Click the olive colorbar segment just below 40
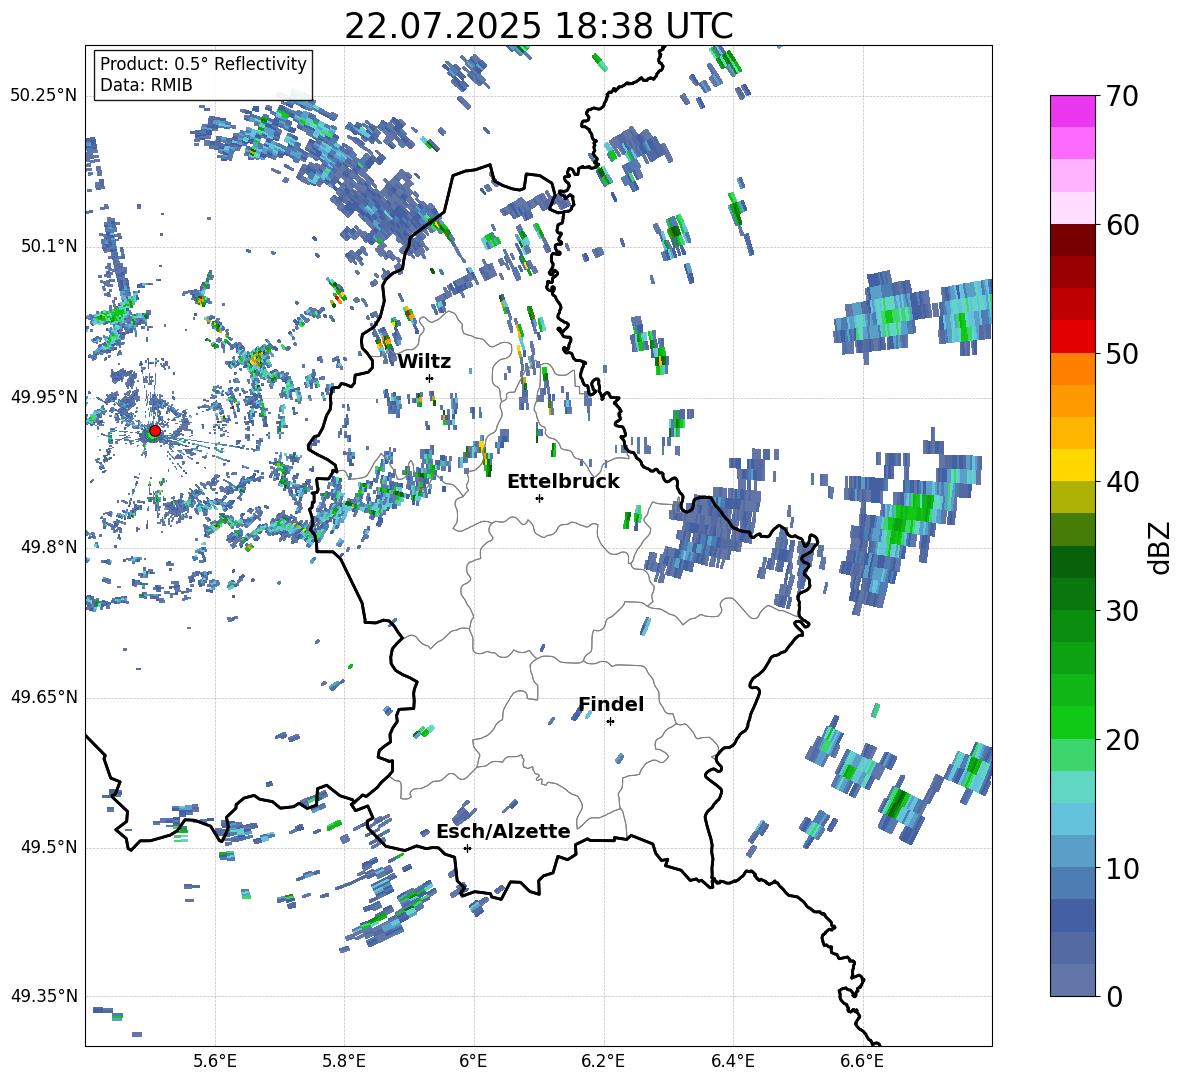Image resolution: width=1184 pixels, height=1081 pixels. click(1072, 497)
